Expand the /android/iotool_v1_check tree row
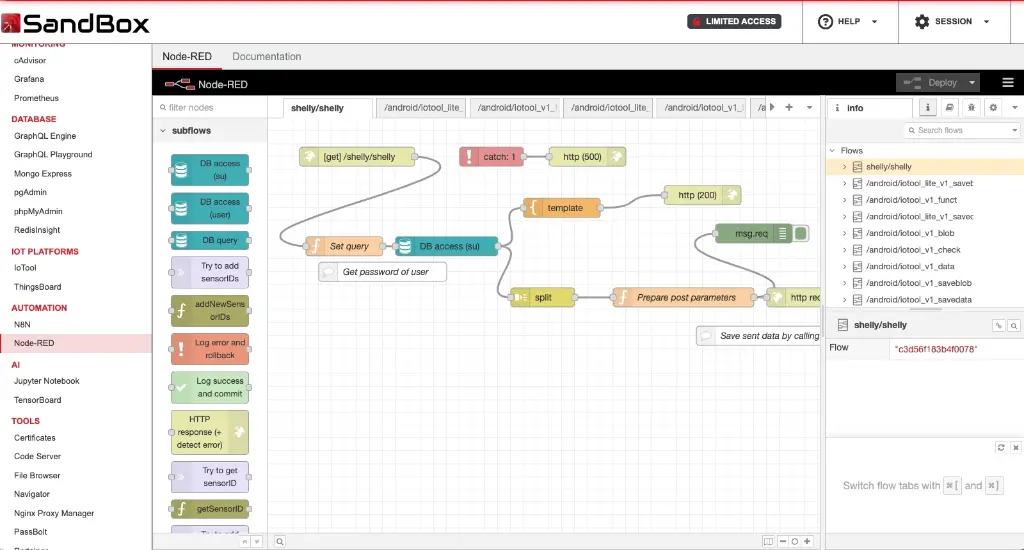1024x550 pixels. pos(845,250)
